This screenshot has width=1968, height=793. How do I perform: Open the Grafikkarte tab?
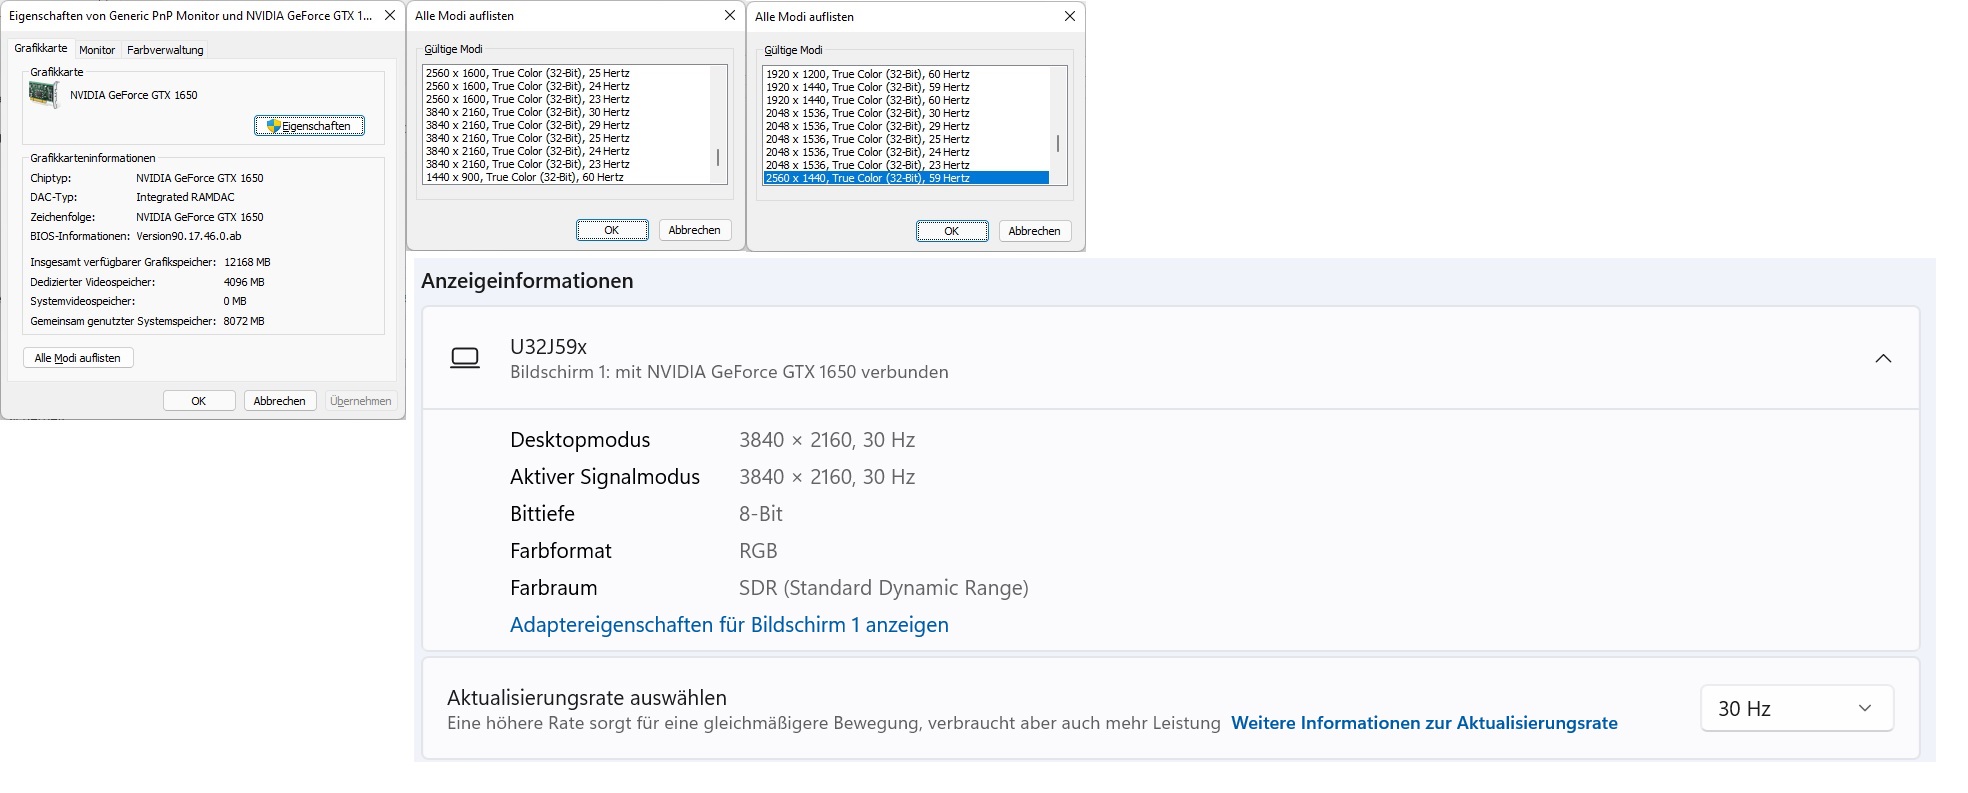coord(41,48)
